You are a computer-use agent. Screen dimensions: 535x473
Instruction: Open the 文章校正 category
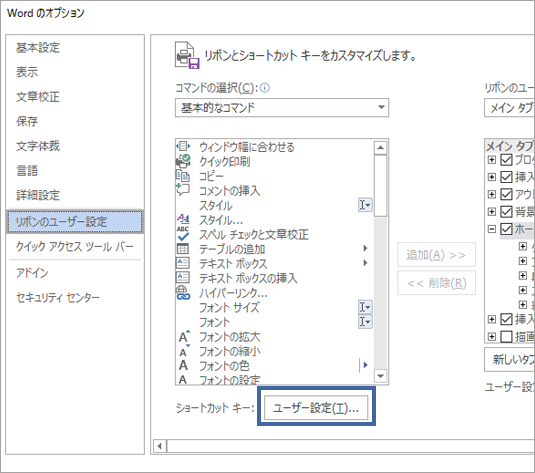38,97
